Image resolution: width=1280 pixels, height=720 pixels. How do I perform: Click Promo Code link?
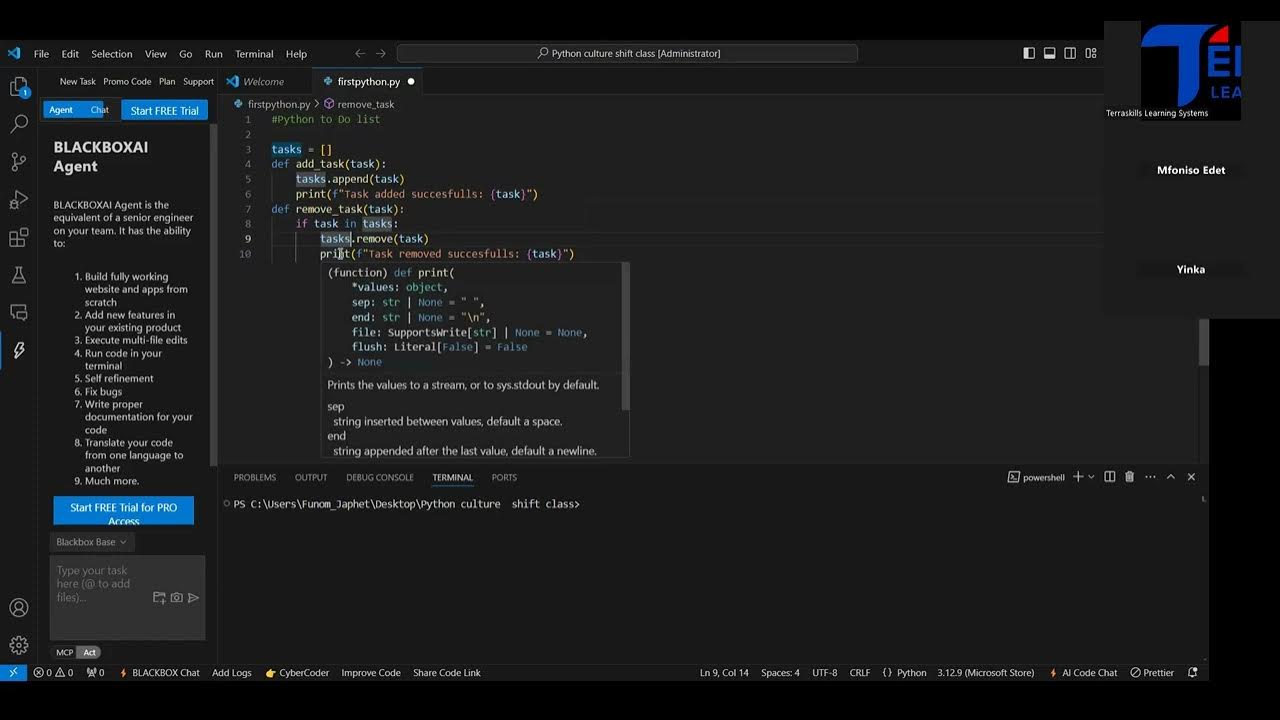pyautogui.click(x=127, y=82)
